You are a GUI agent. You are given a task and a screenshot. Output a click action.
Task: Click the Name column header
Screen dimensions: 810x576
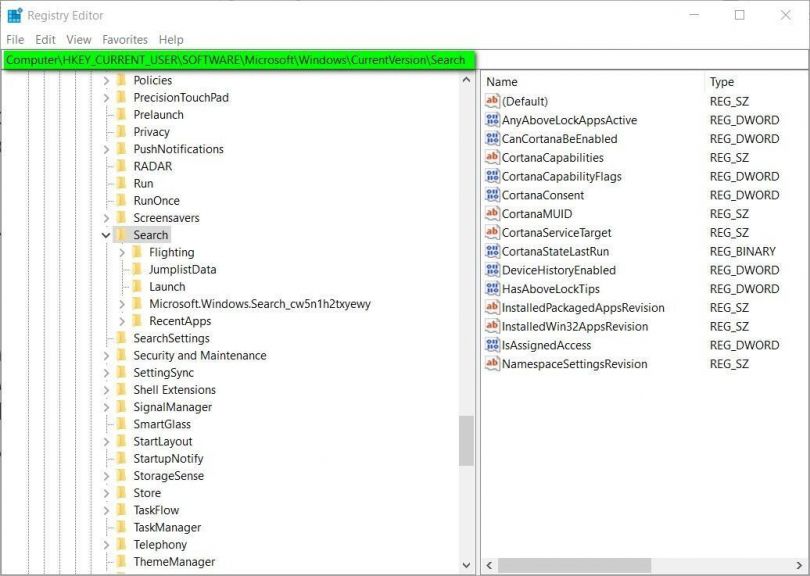tap(590, 82)
